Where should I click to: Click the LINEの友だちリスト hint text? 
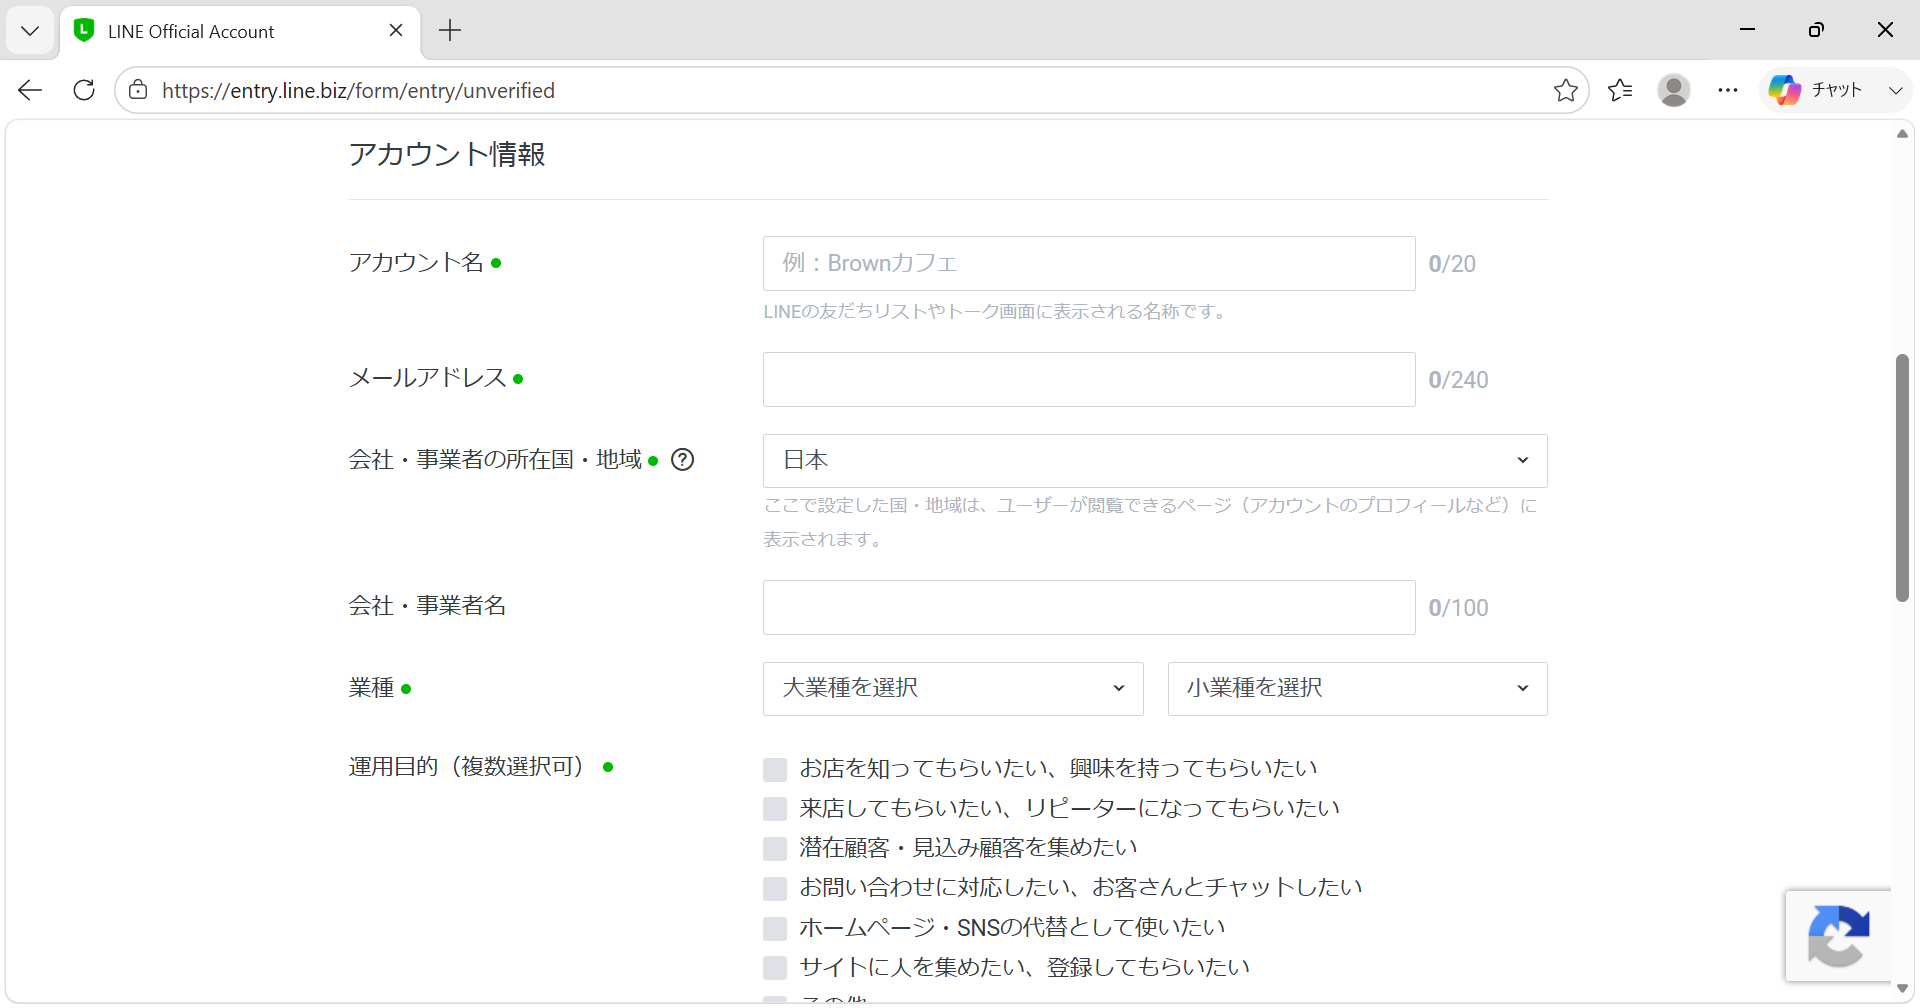pos(996,312)
